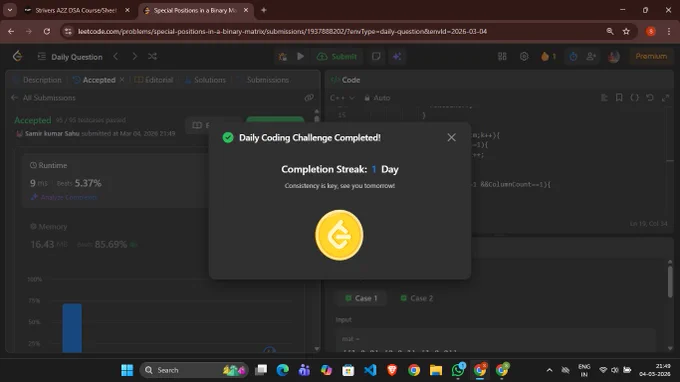The width and height of the screenshot is (680, 382).
Task: Click the Premium button
Action: [651, 56]
